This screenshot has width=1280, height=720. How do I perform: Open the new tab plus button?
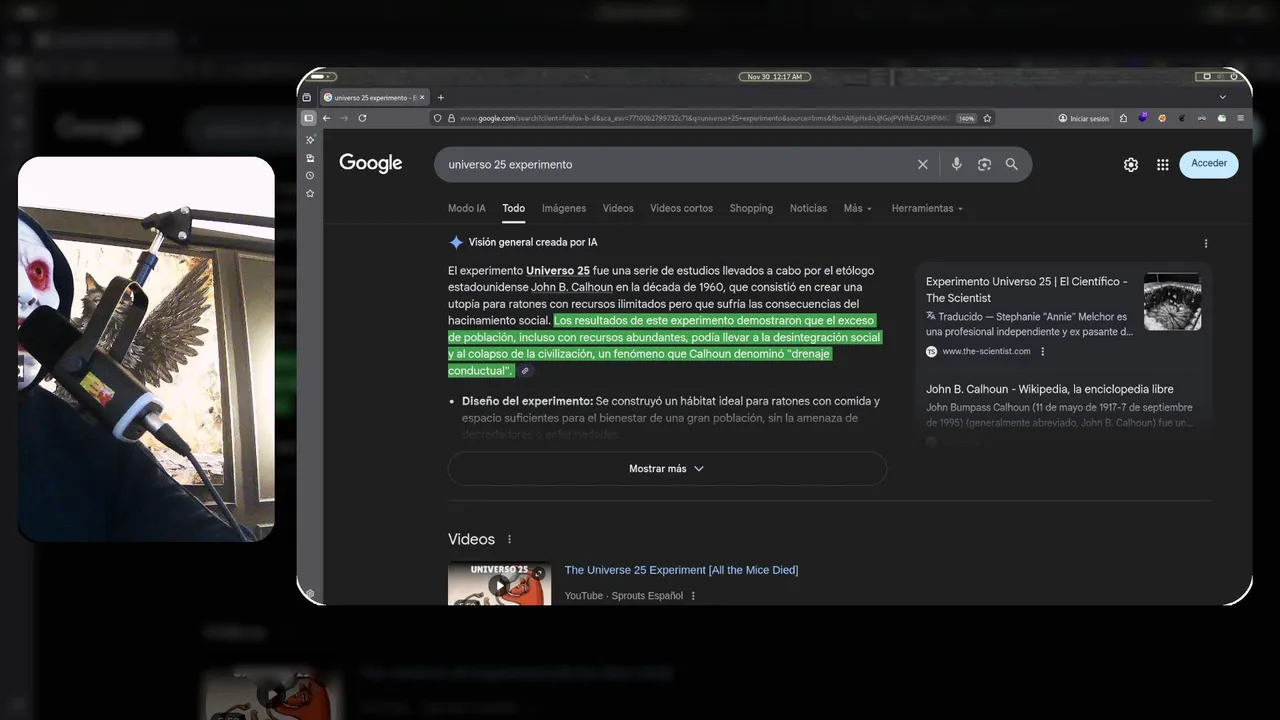tap(440, 97)
